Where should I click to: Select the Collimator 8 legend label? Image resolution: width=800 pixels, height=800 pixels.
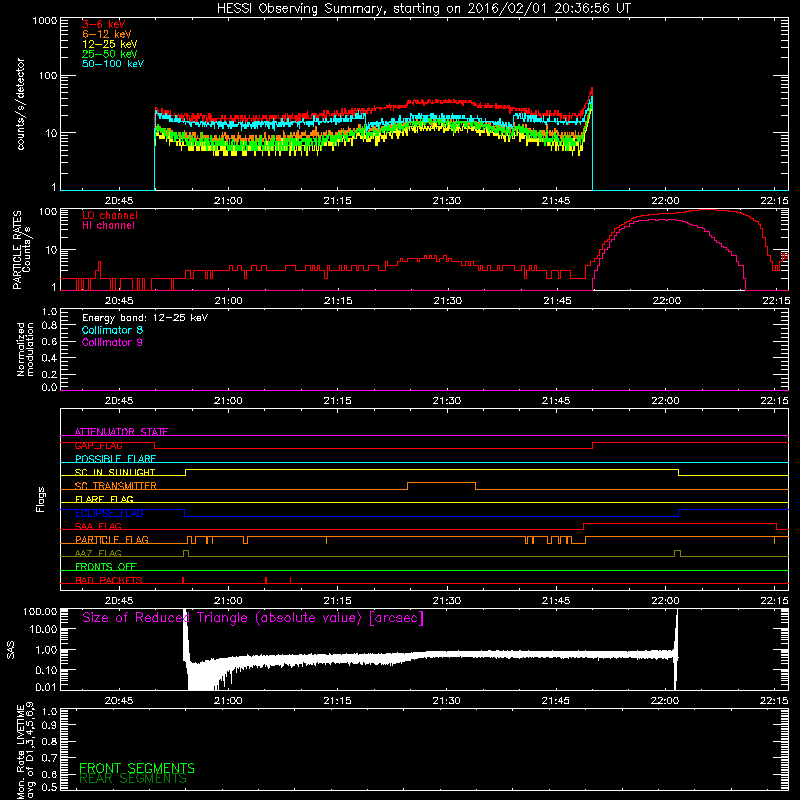point(112,330)
